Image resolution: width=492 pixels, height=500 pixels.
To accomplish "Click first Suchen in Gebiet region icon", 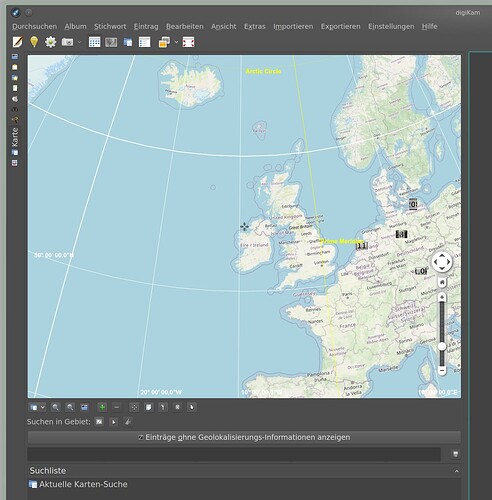I will tap(99, 422).
